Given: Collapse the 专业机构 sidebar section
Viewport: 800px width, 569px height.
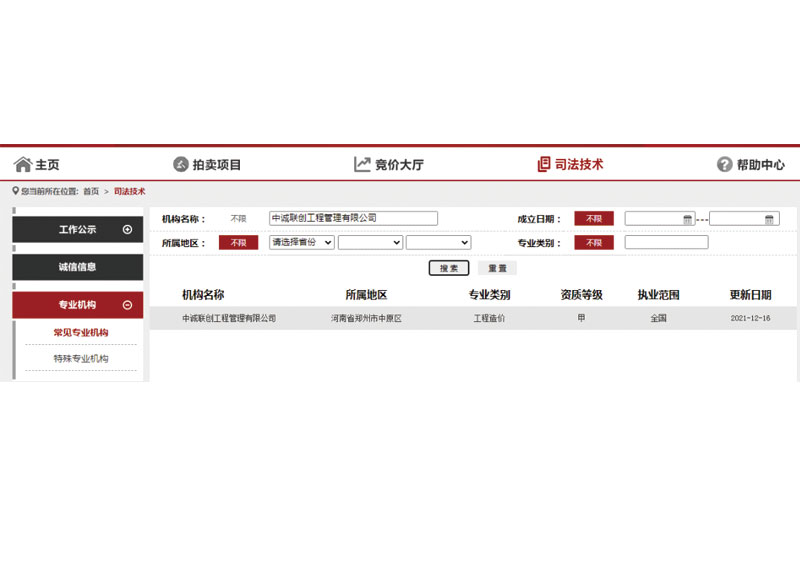Looking at the screenshot, I should [x=127, y=305].
